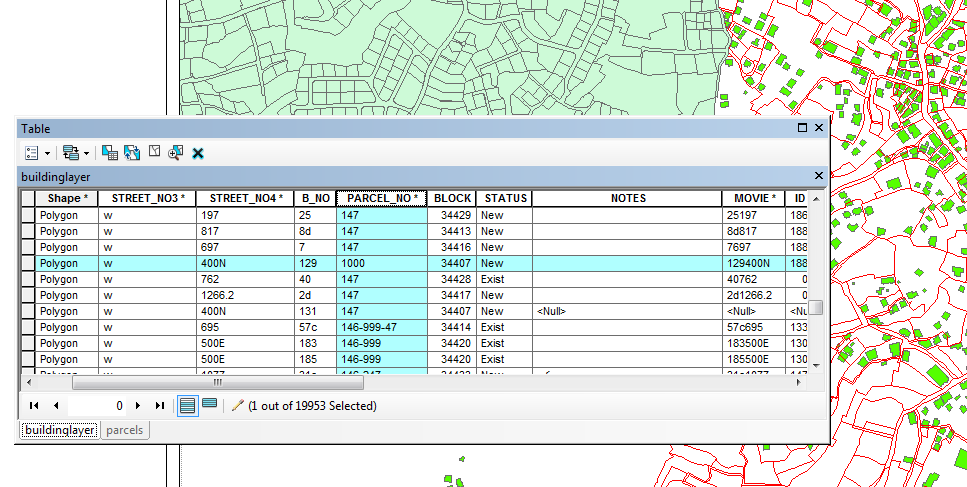Select the row selector for 400N, B_NO 129
Image resolution: width=967 pixels, height=487 pixels.
pos(28,263)
